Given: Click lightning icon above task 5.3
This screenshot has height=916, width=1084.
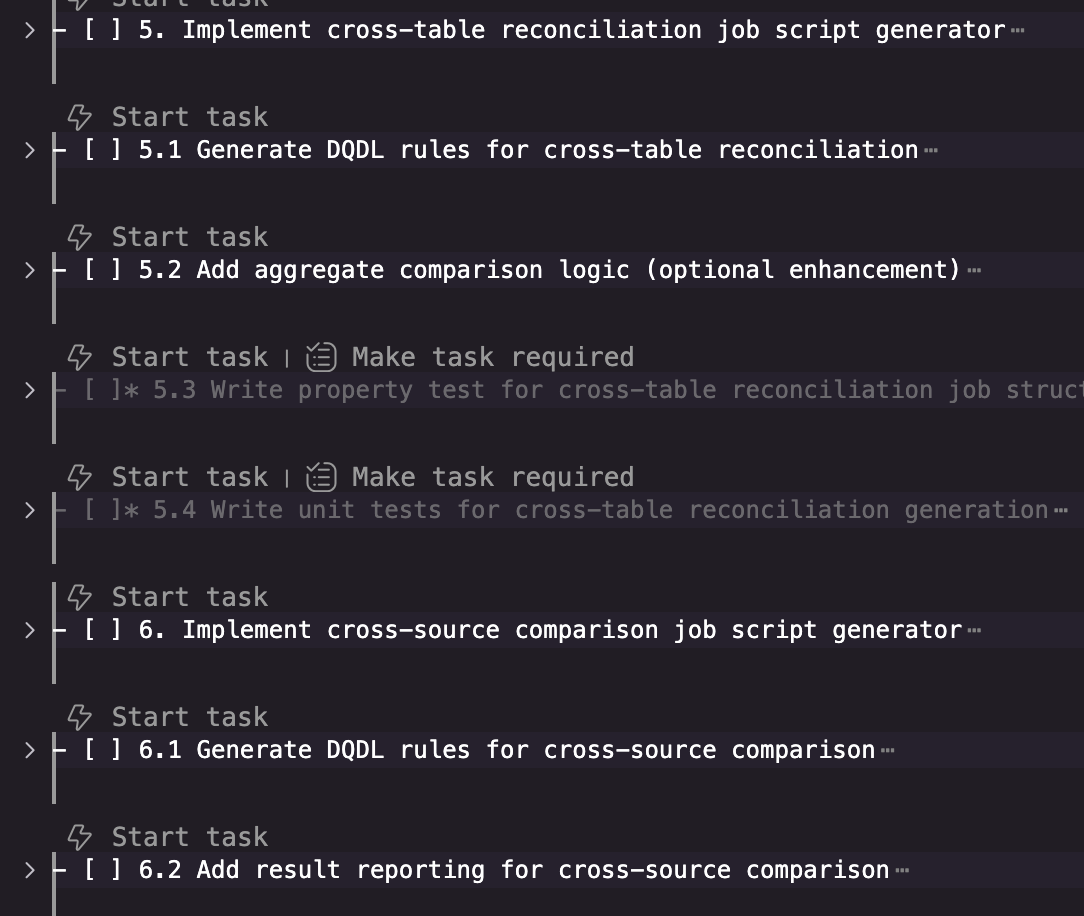Looking at the screenshot, I should pos(80,358).
